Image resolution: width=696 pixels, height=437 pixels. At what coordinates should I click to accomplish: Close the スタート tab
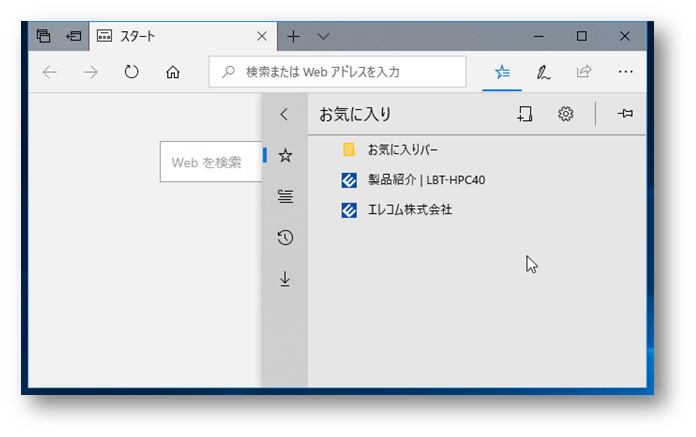(x=262, y=36)
